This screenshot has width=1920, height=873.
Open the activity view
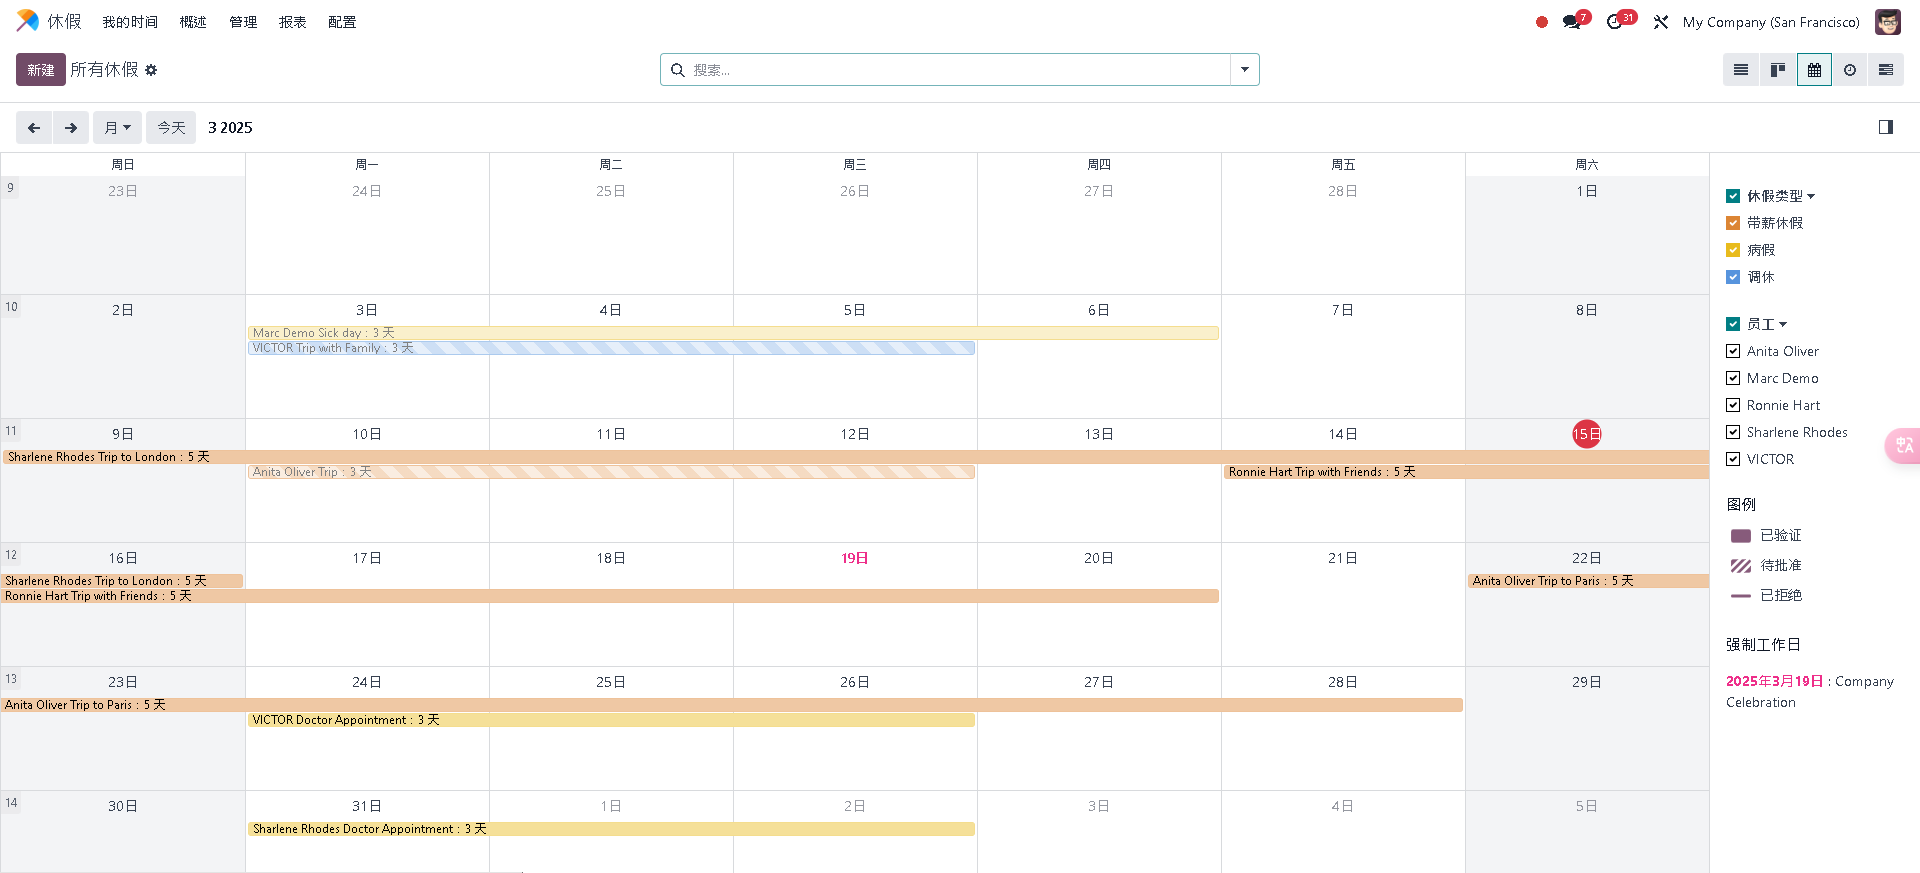tap(1850, 70)
